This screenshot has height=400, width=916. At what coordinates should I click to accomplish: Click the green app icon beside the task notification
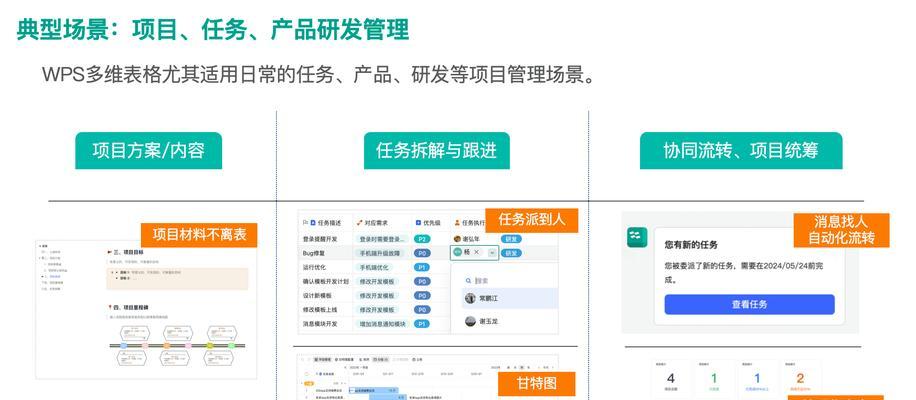pos(637,237)
